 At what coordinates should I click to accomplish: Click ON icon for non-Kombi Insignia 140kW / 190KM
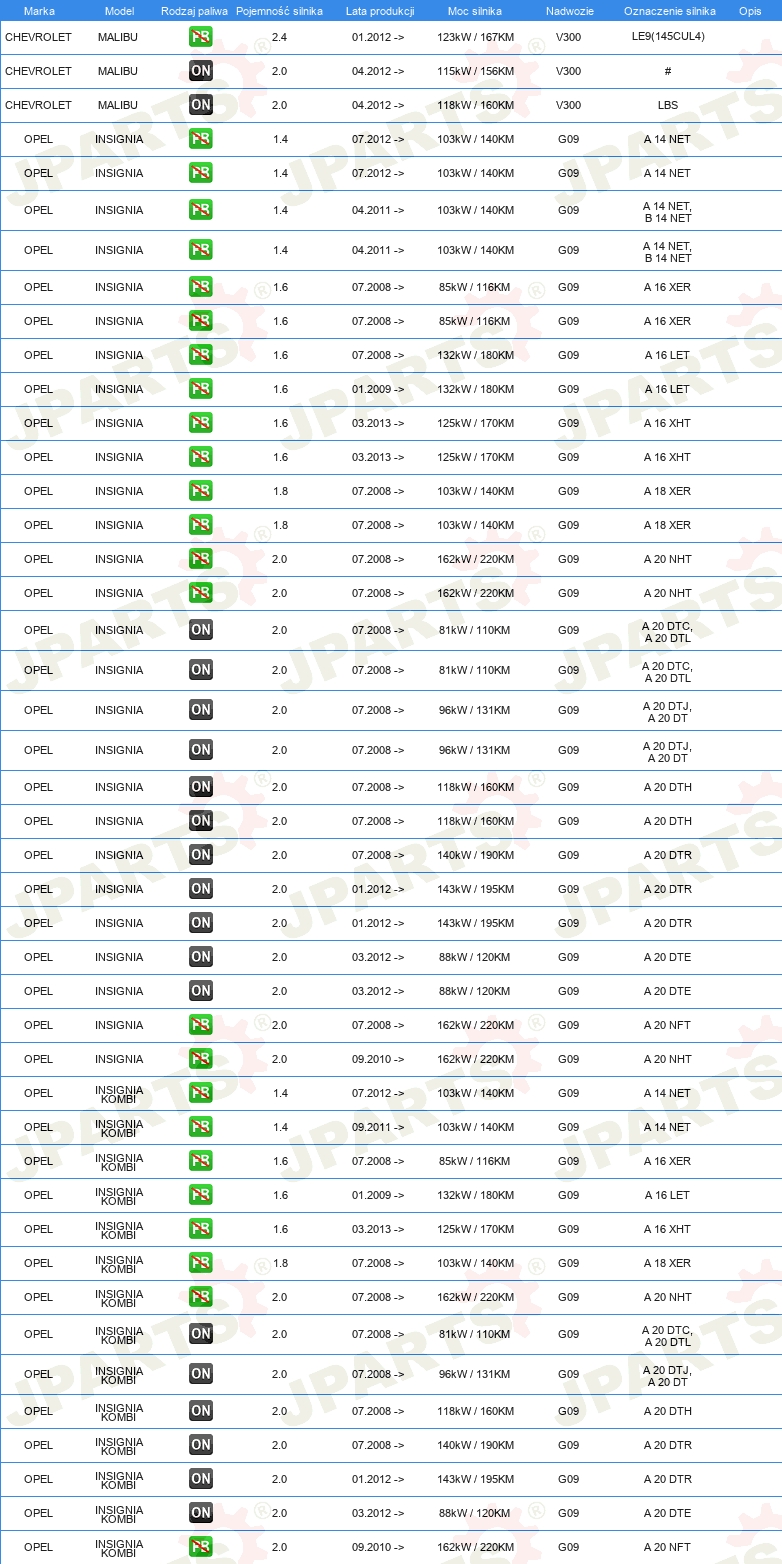pos(201,855)
